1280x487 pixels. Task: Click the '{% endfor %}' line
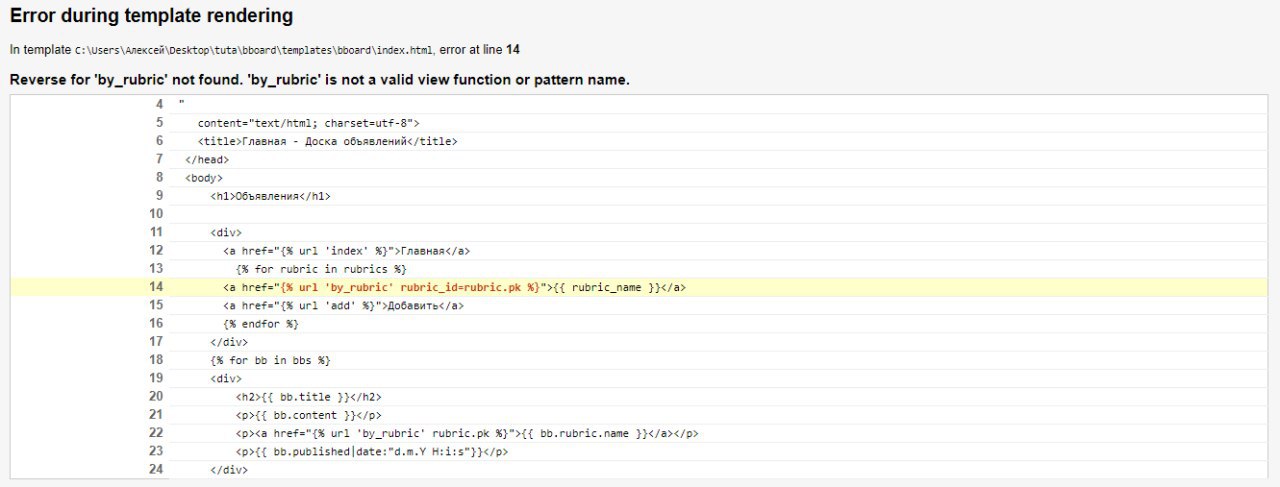coord(261,323)
